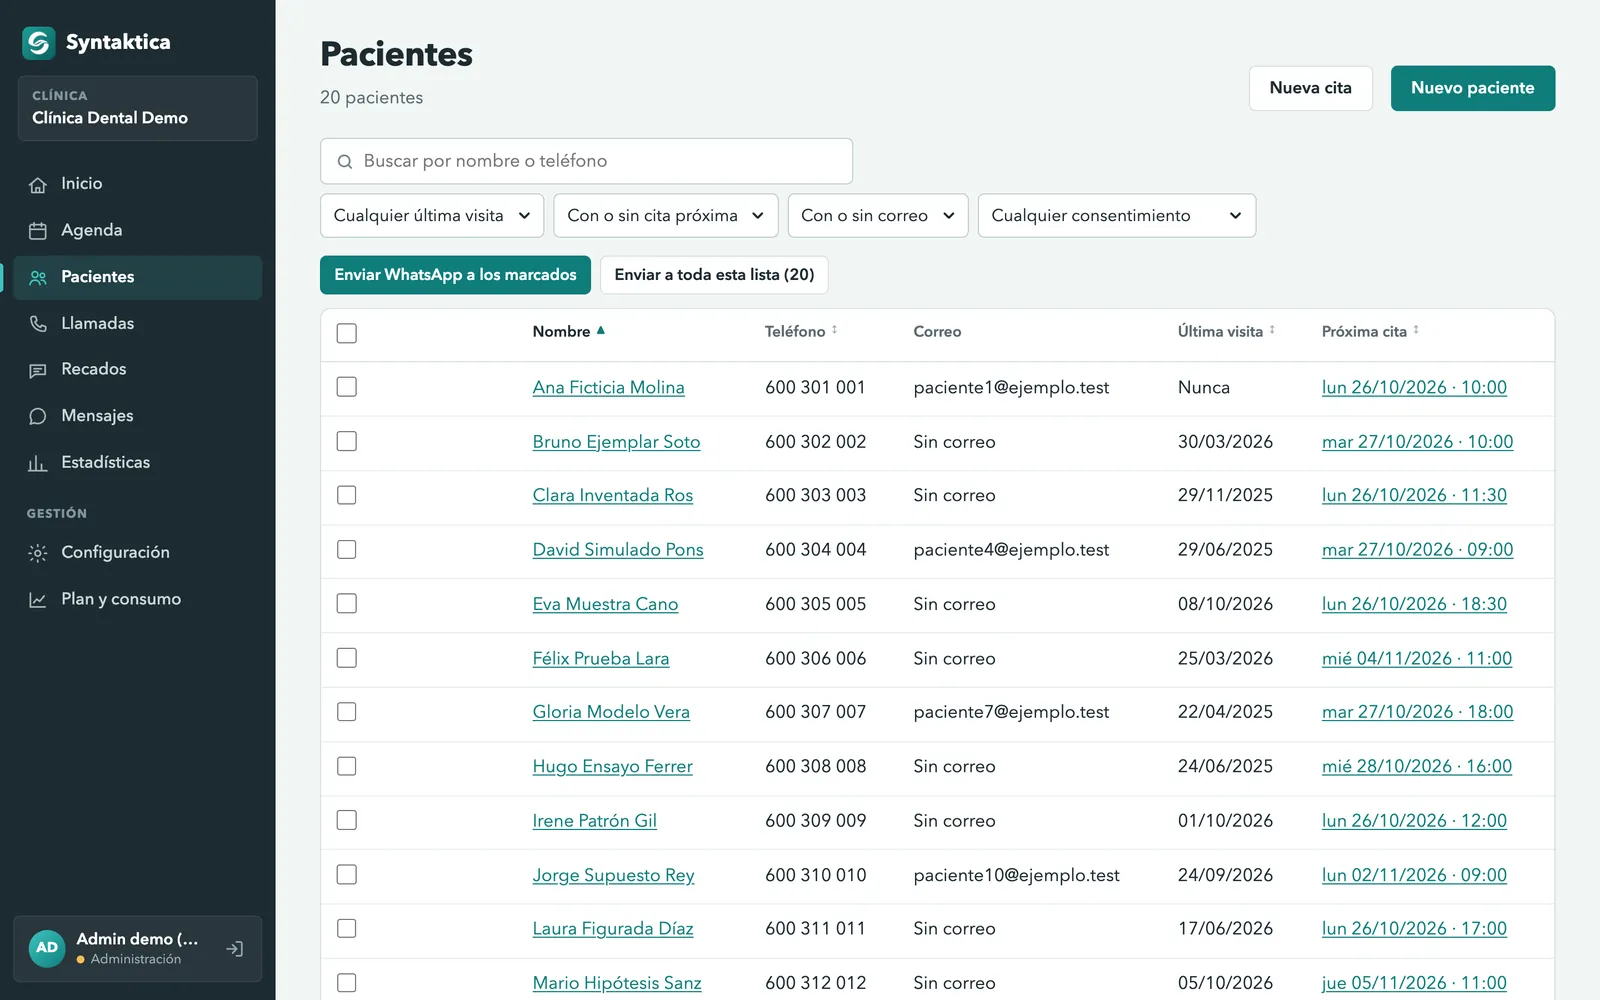The width and height of the screenshot is (1600, 1000).
Task: Click the Llamadas phone icon
Action: (38, 324)
